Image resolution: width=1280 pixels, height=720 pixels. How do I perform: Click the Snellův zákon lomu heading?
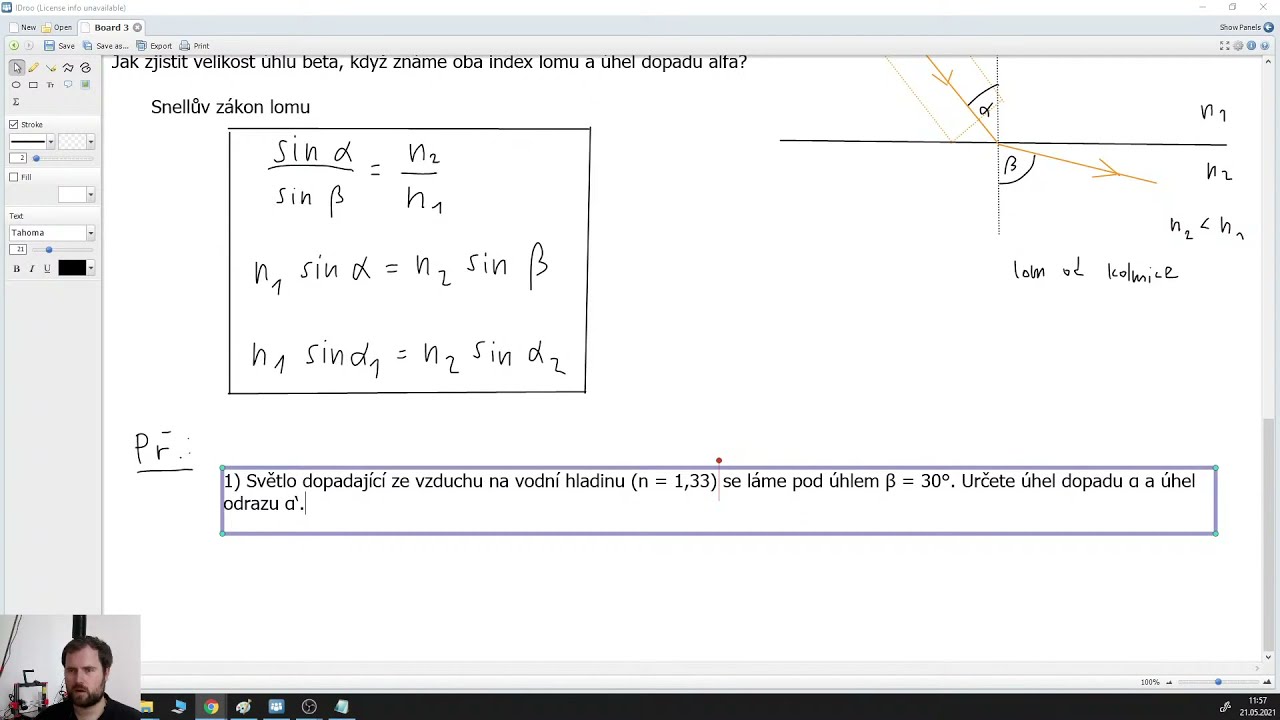pyautogui.click(x=230, y=107)
